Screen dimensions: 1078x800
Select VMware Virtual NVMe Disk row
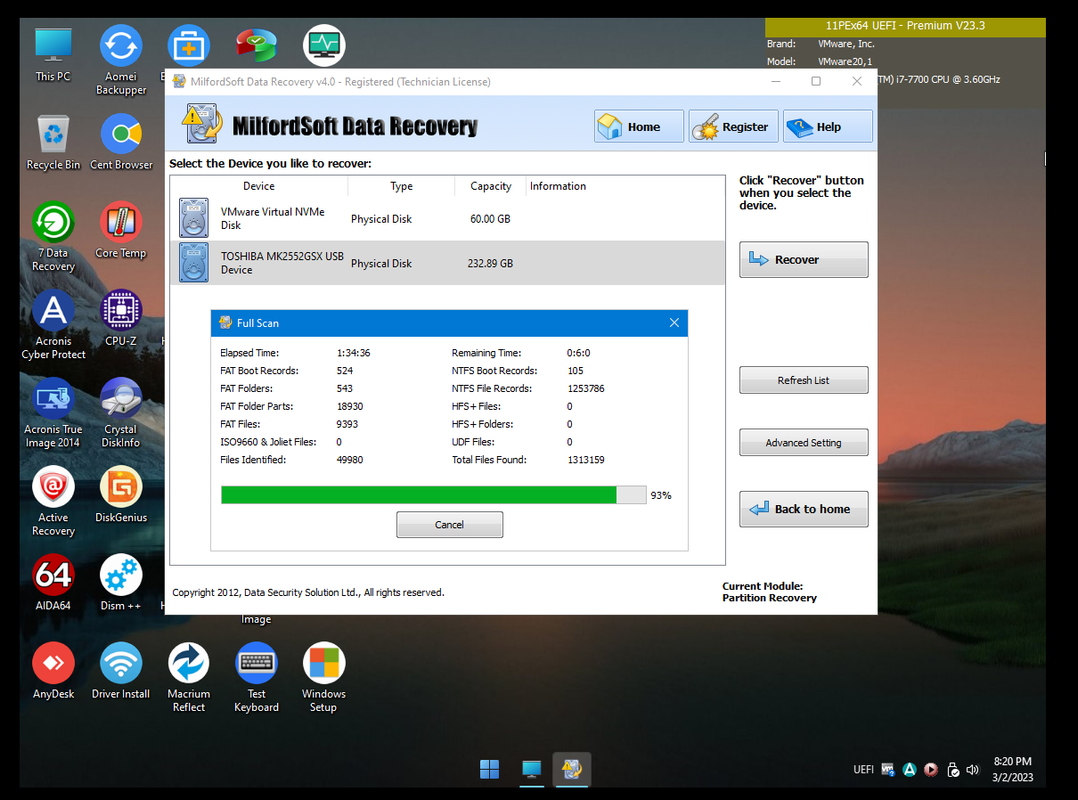point(448,219)
